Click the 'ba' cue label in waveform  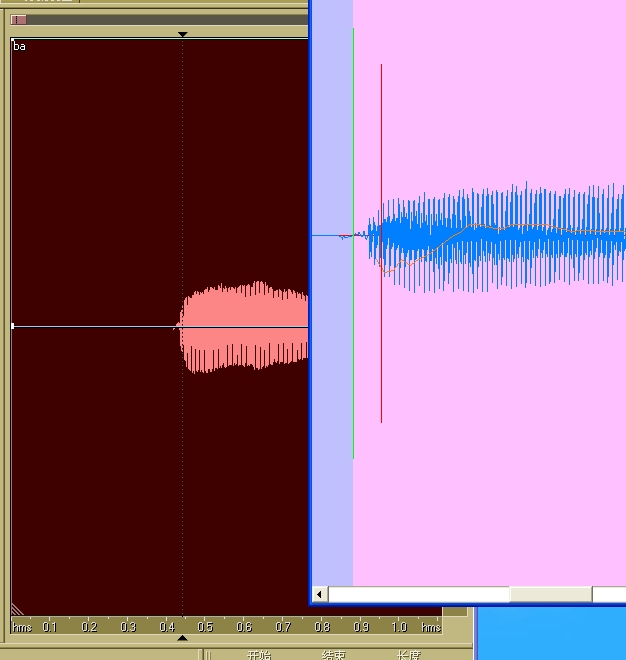tap(19, 46)
